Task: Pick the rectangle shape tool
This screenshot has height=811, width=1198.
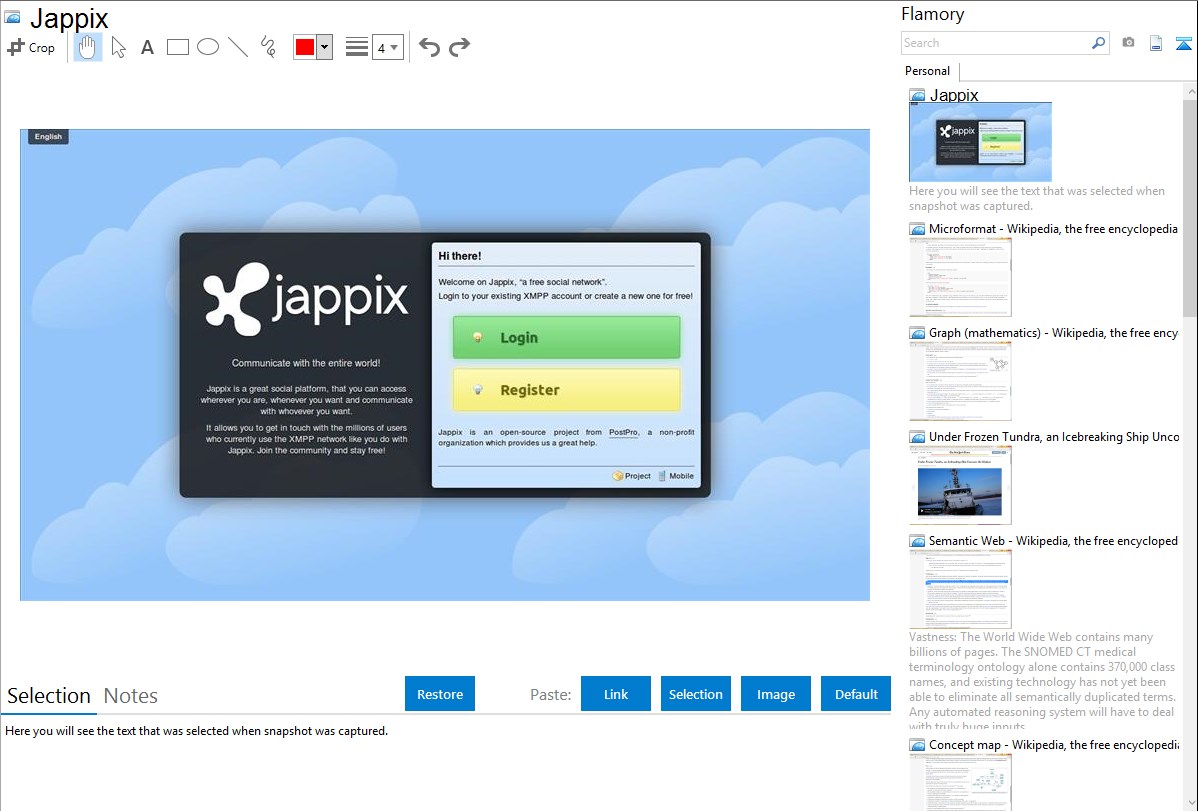Action: (178, 47)
